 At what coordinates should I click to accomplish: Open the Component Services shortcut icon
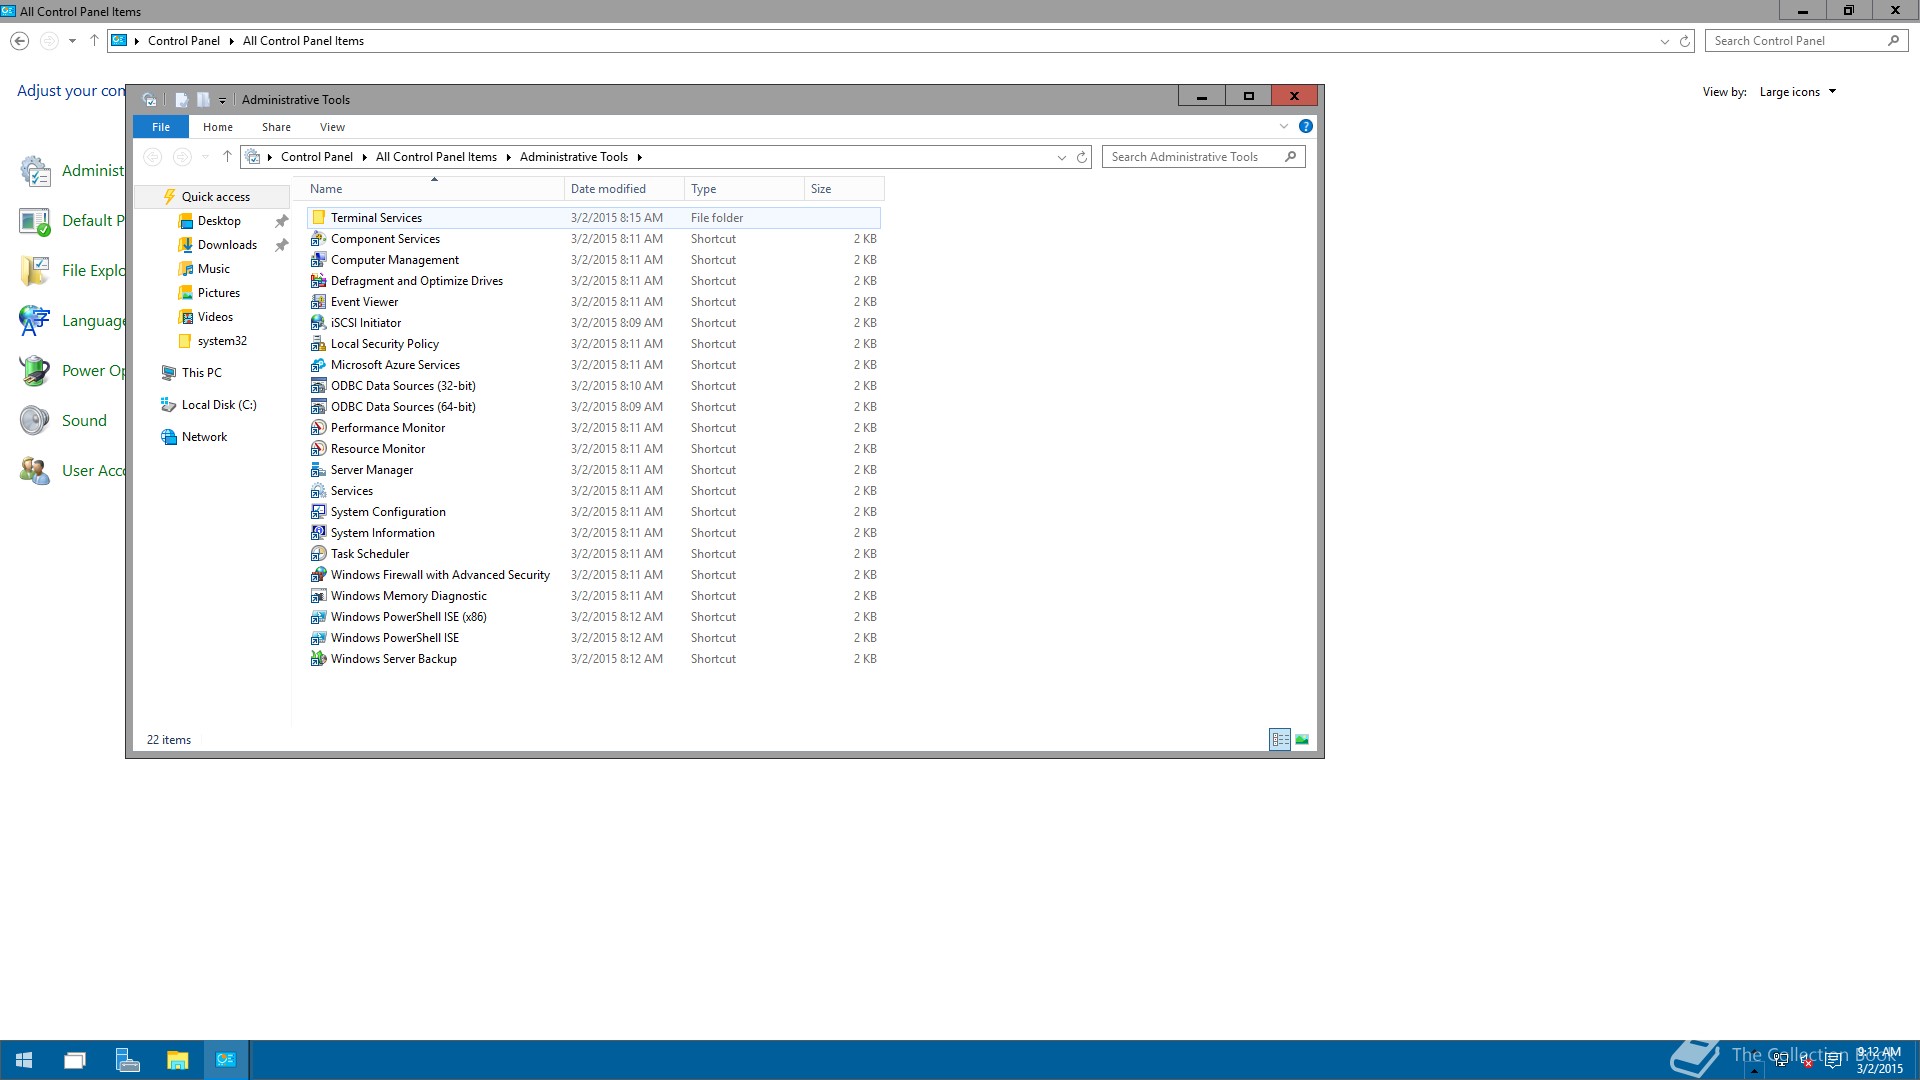(318, 239)
